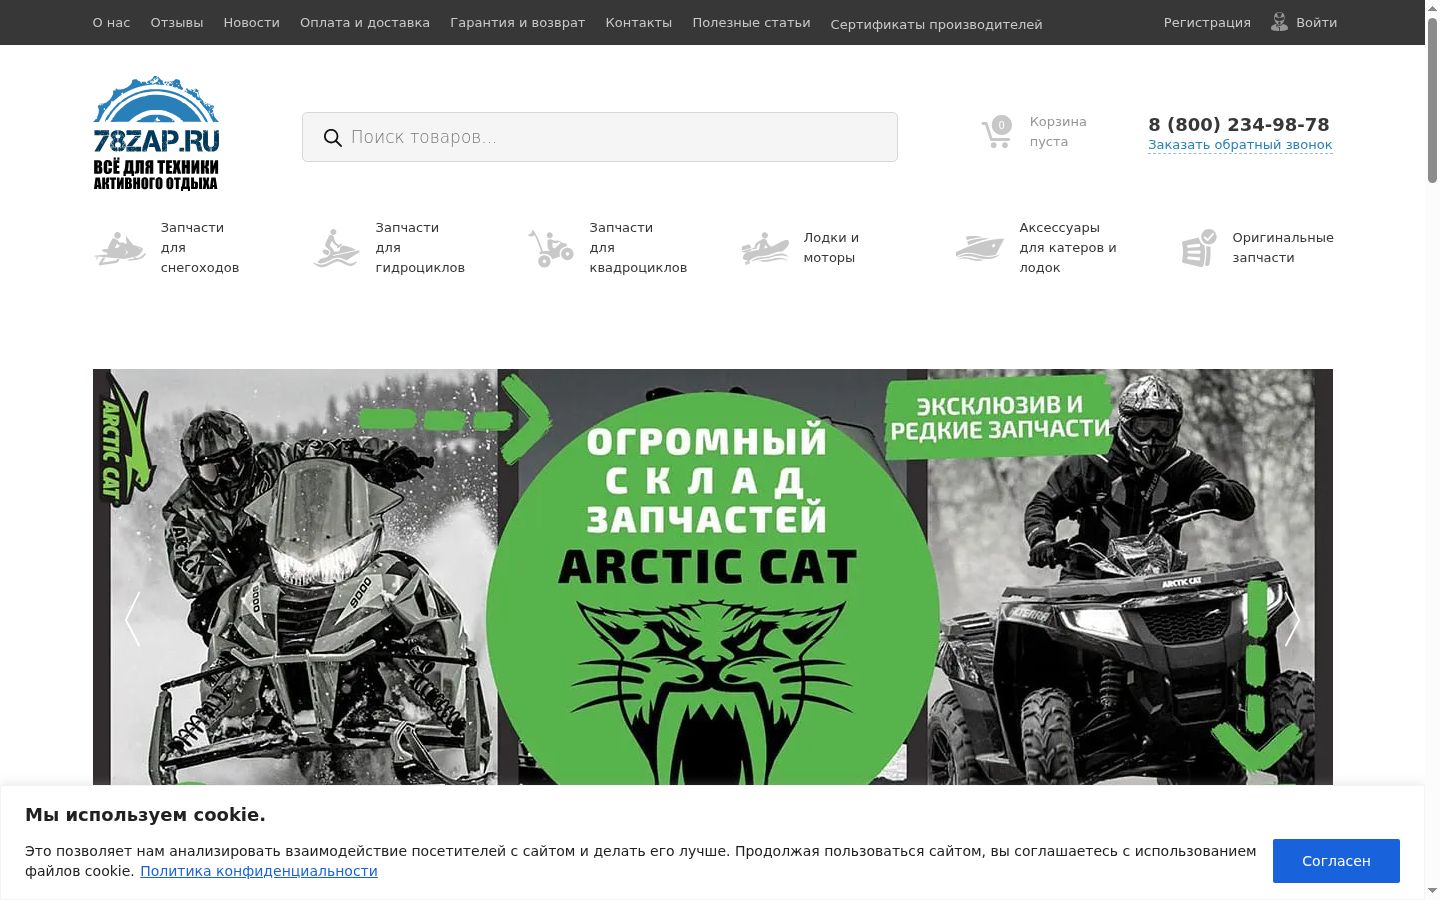The image size is (1440, 900).
Task: Click the original parts checklist icon
Action: point(1198,248)
